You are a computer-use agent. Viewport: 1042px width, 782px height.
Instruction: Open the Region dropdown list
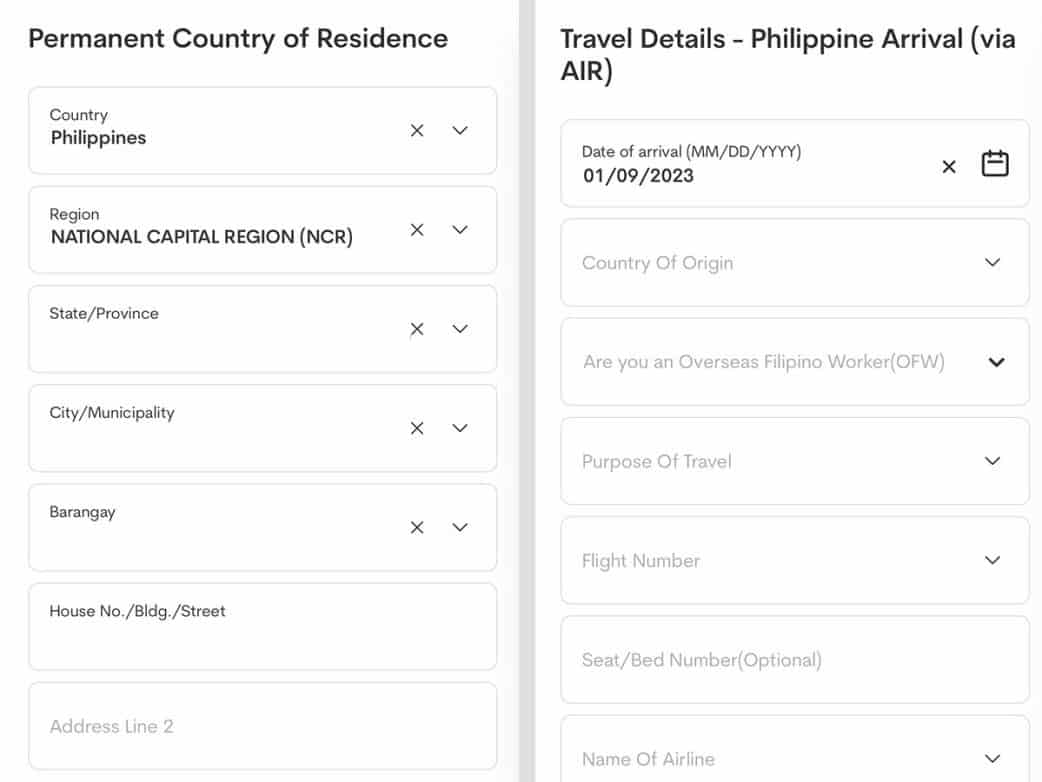(x=460, y=230)
